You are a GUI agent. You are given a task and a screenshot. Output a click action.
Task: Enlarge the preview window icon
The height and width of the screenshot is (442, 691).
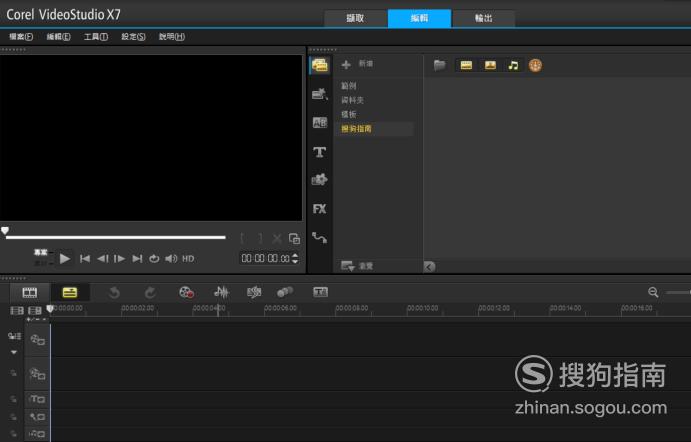click(294, 238)
